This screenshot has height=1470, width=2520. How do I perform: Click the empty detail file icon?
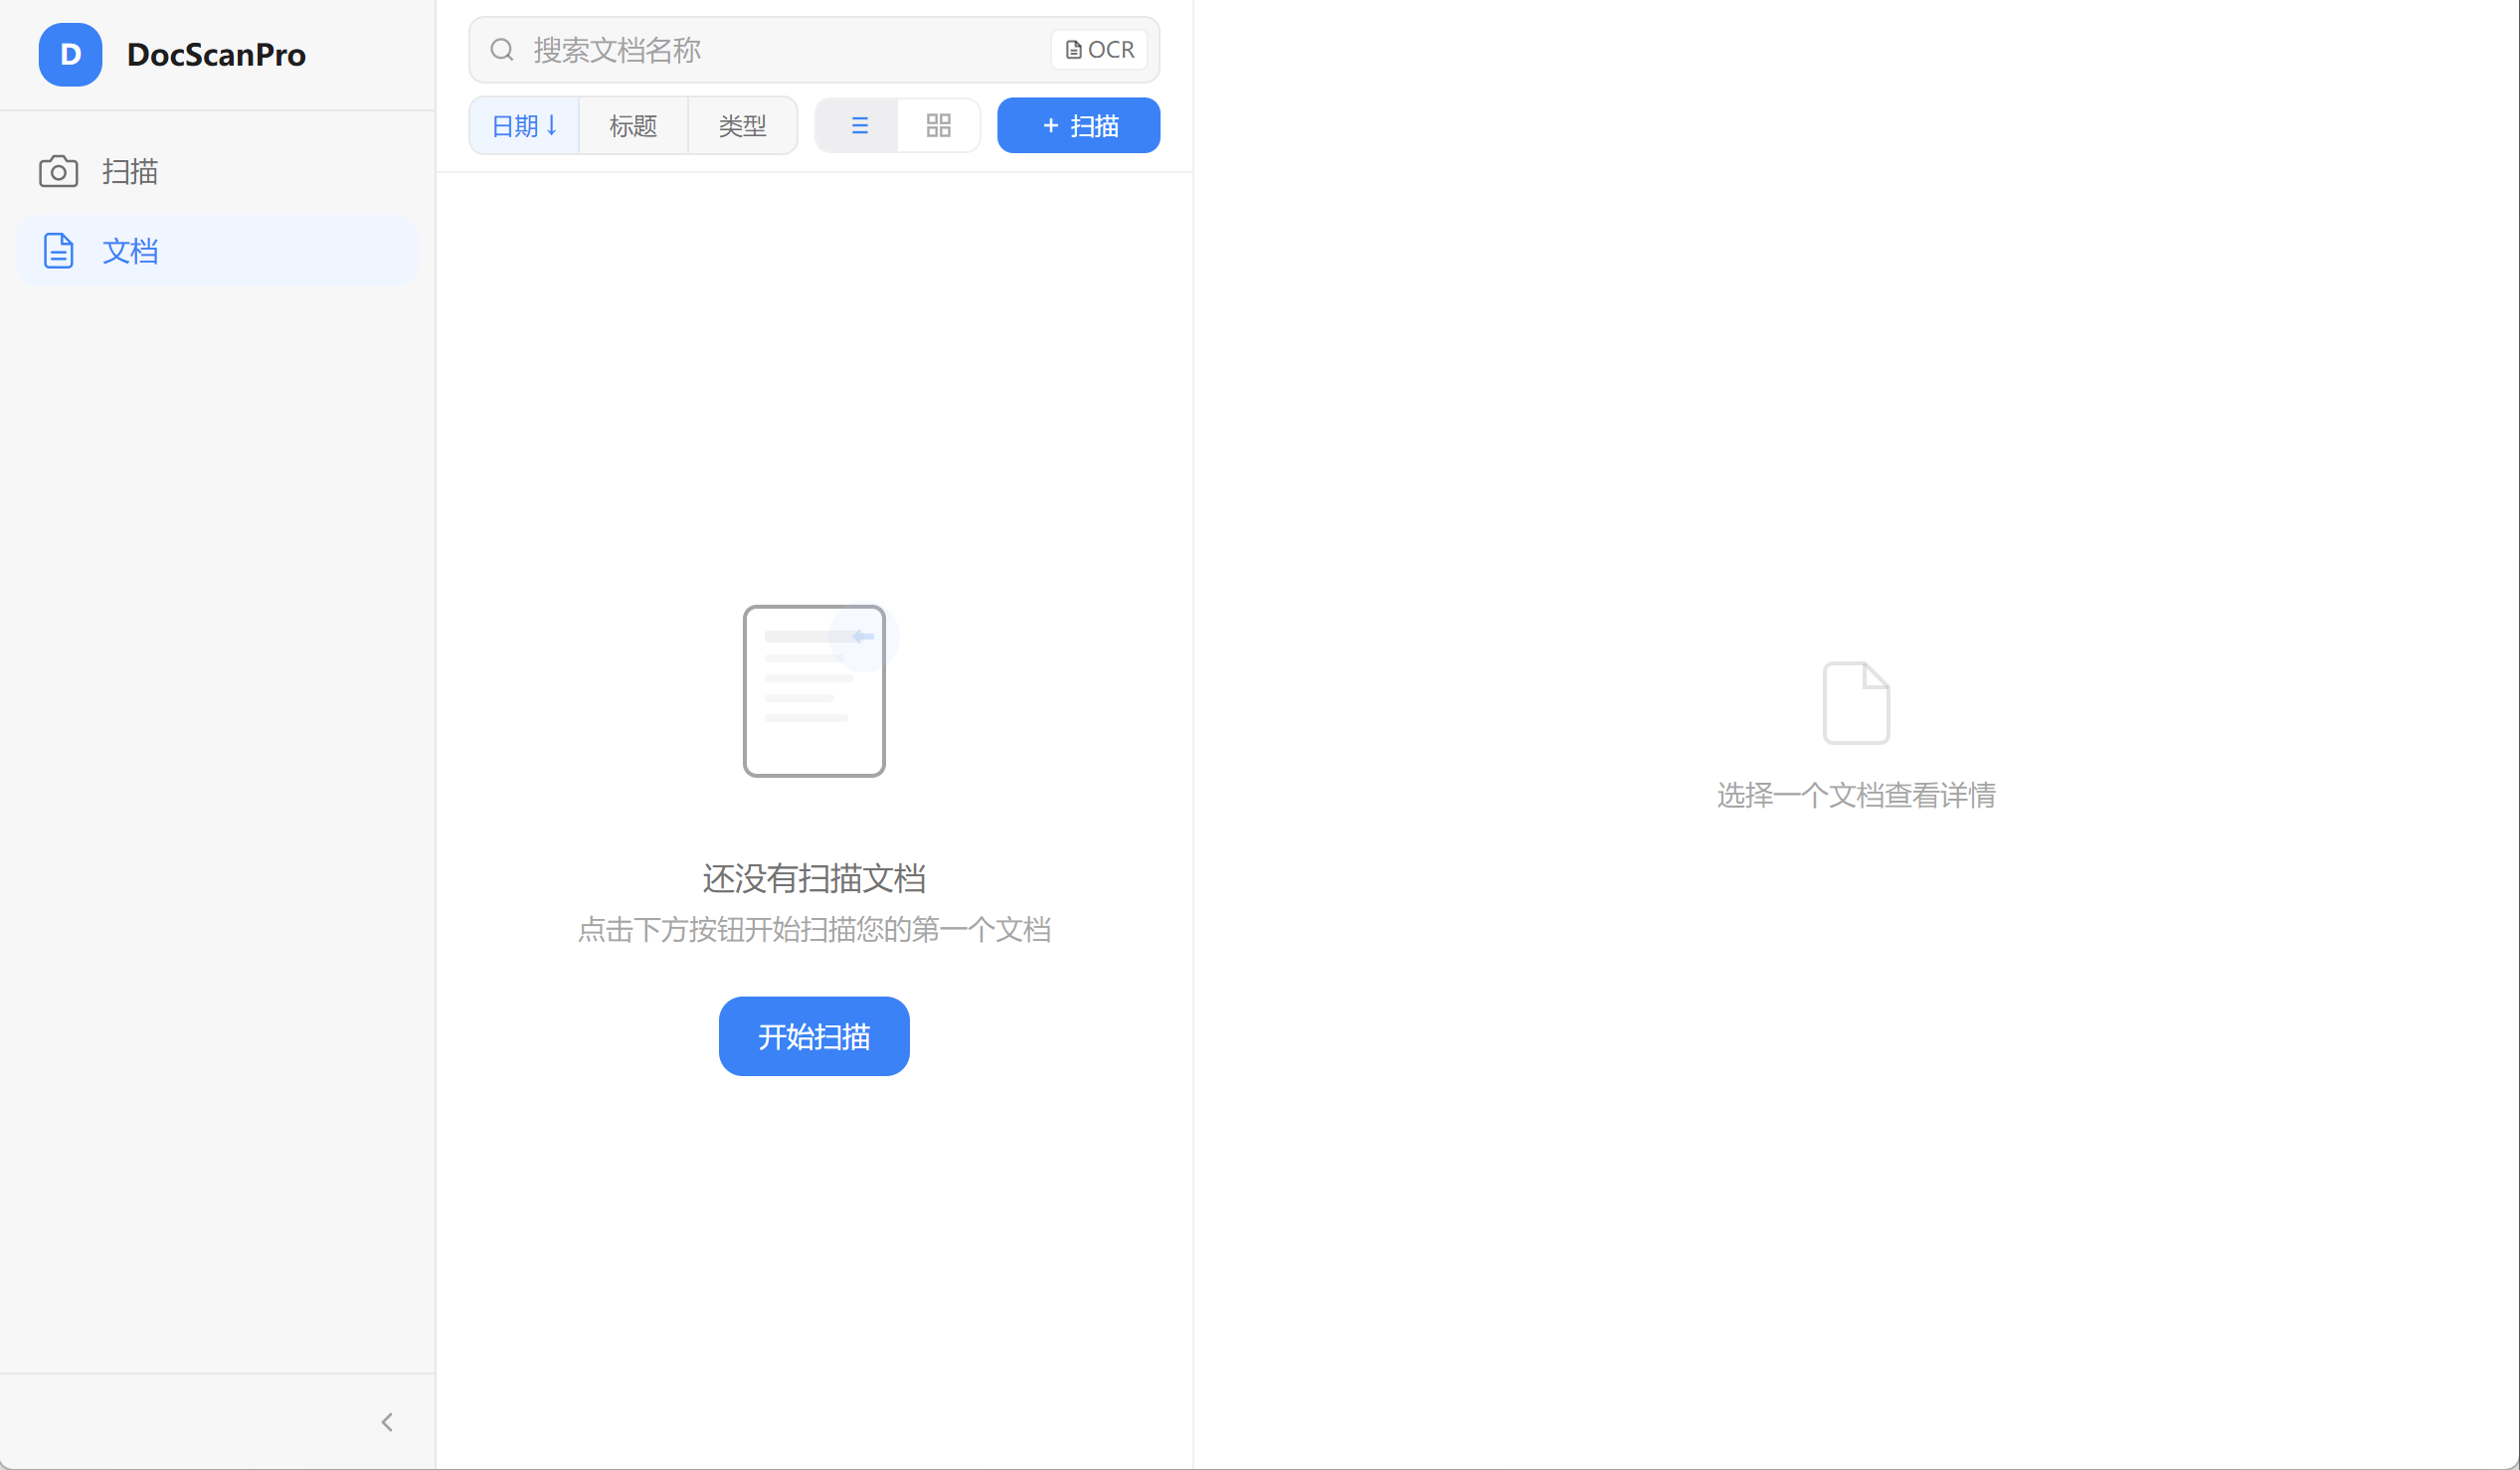(1856, 702)
